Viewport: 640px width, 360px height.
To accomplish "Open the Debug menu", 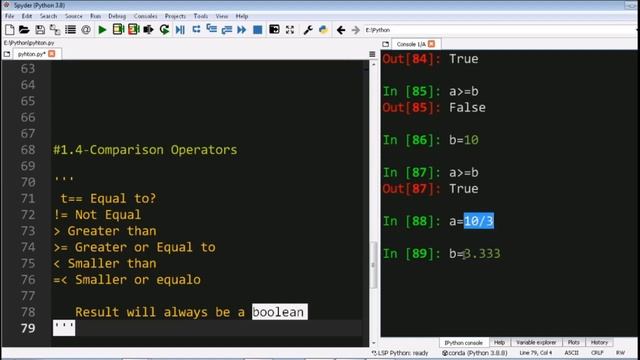I will coord(117,16).
